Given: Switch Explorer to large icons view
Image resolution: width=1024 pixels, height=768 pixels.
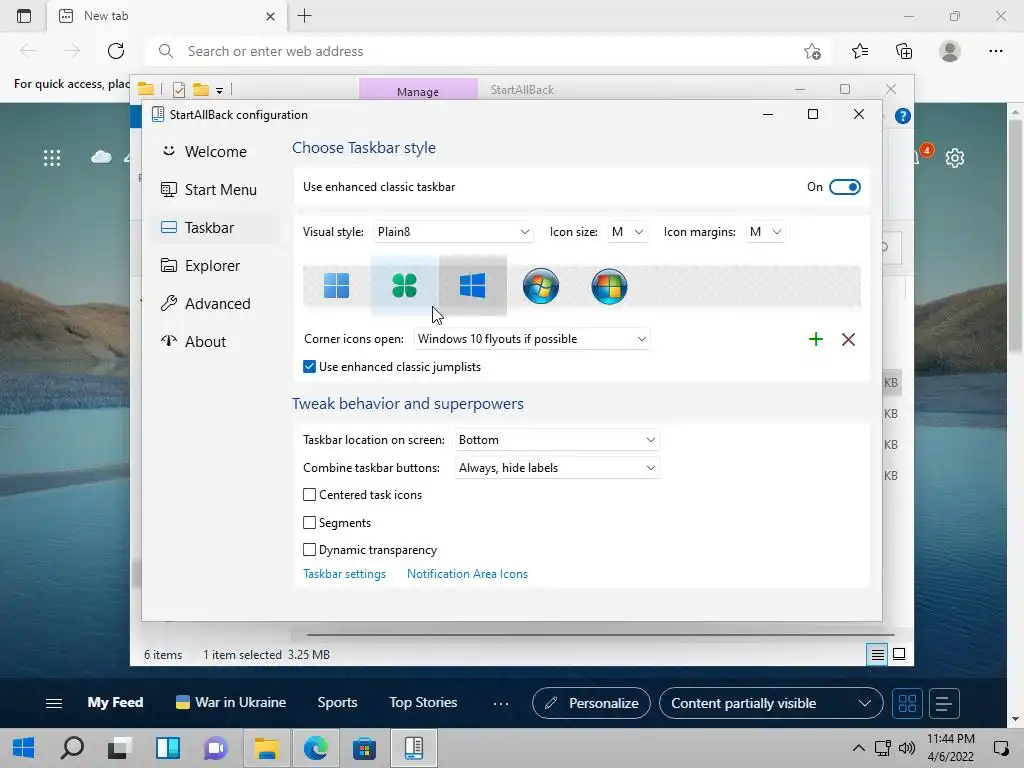Looking at the screenshot, I should pos(899,654).
